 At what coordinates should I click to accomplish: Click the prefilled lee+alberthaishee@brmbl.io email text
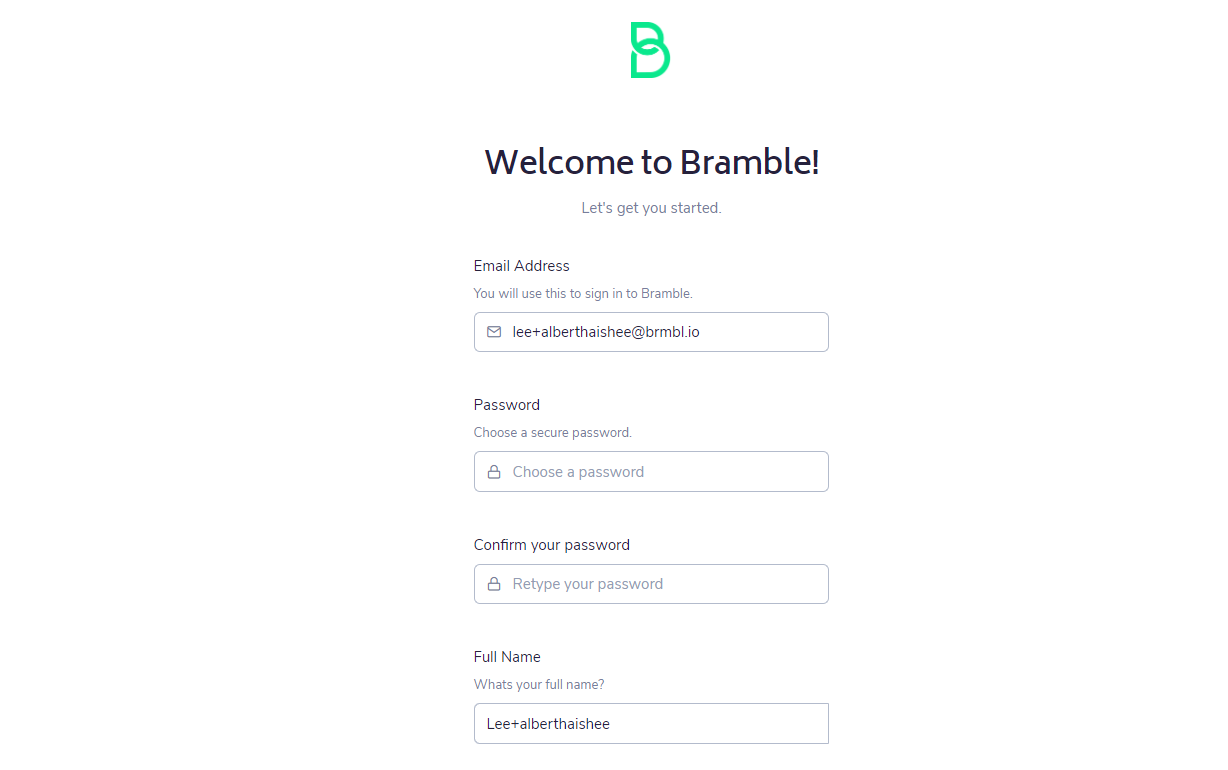pyautogui.click(x=606, y=332)
